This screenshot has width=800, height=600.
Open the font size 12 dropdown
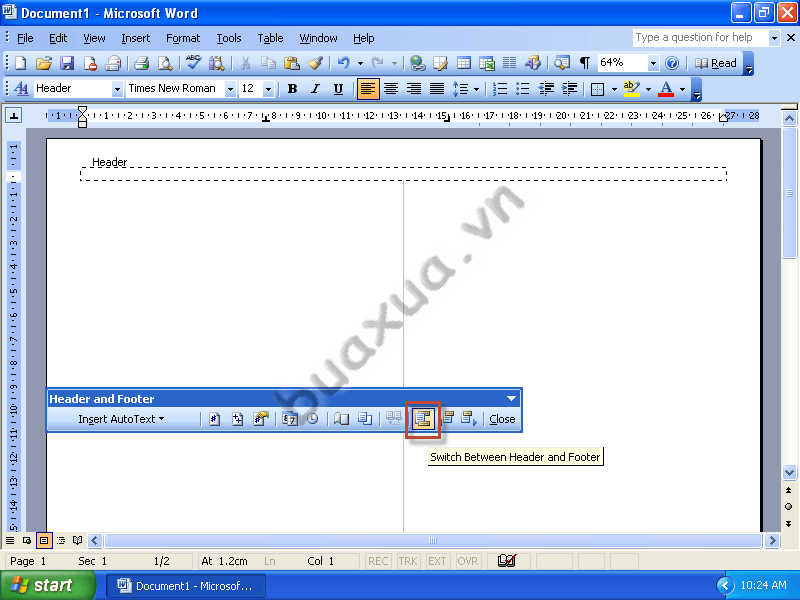coord(268,89)
